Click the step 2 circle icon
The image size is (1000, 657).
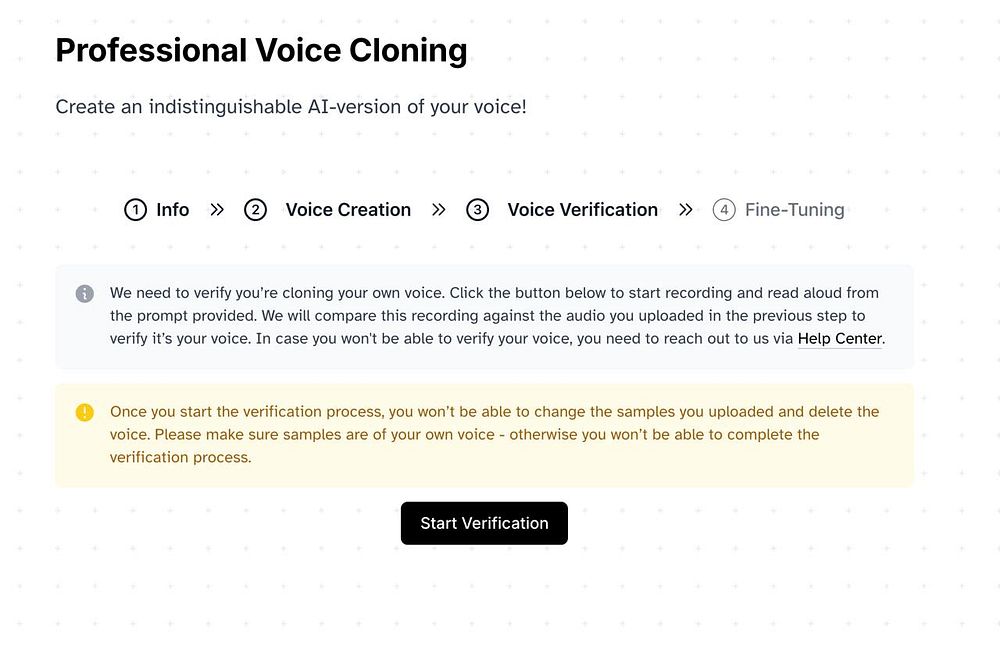click(255, 210)
